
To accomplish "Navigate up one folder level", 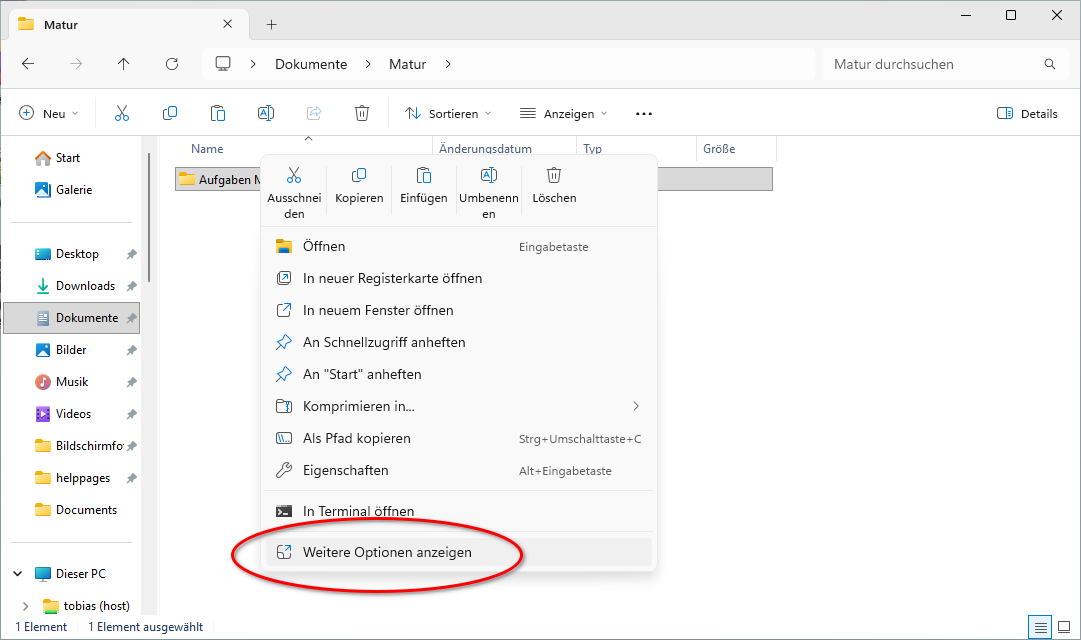I will pos(124,64).
